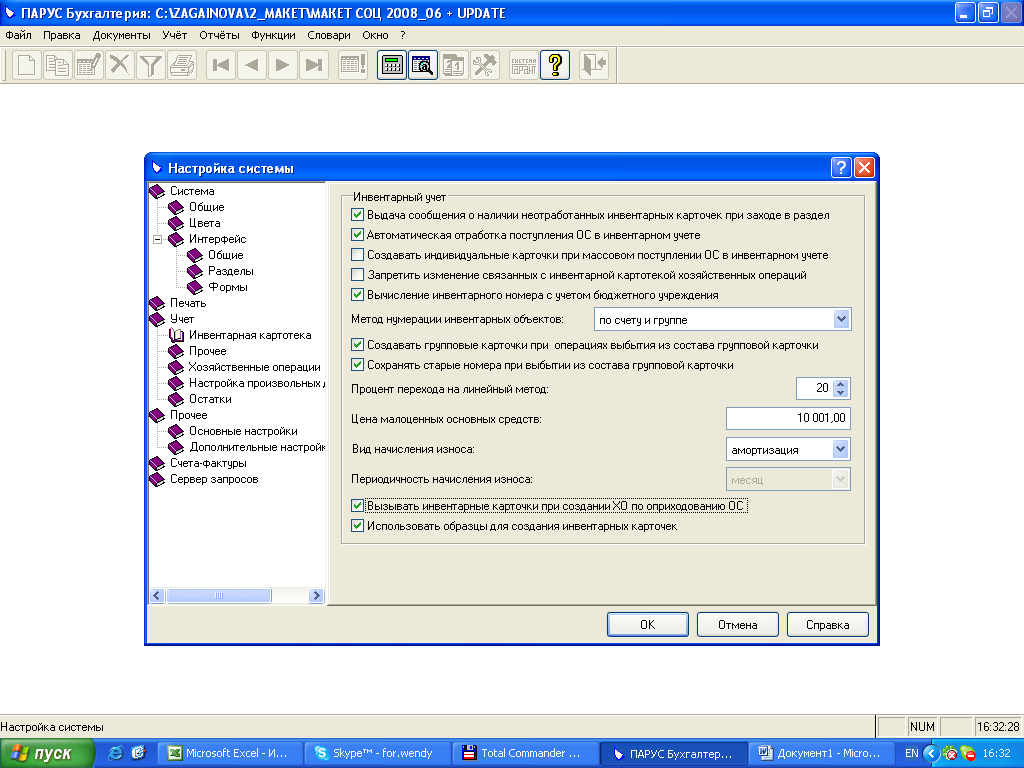The image size is (1024, 768).
Task: Open the calculator toolbar icon
Action: [392, 65]
